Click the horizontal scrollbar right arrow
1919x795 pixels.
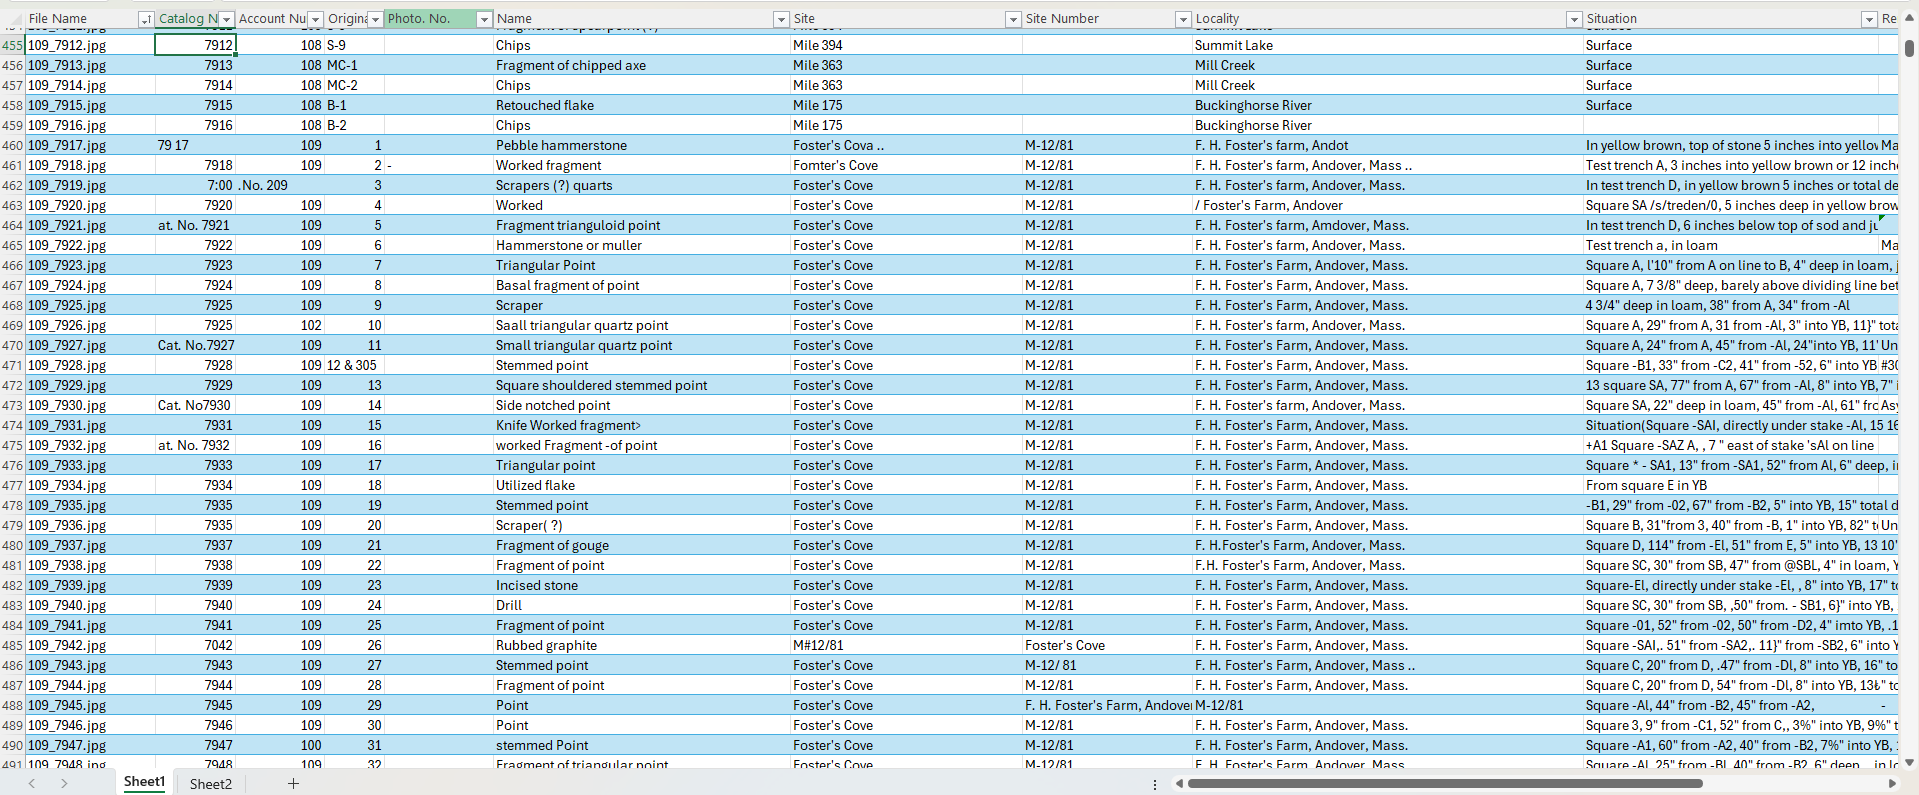1893,784
